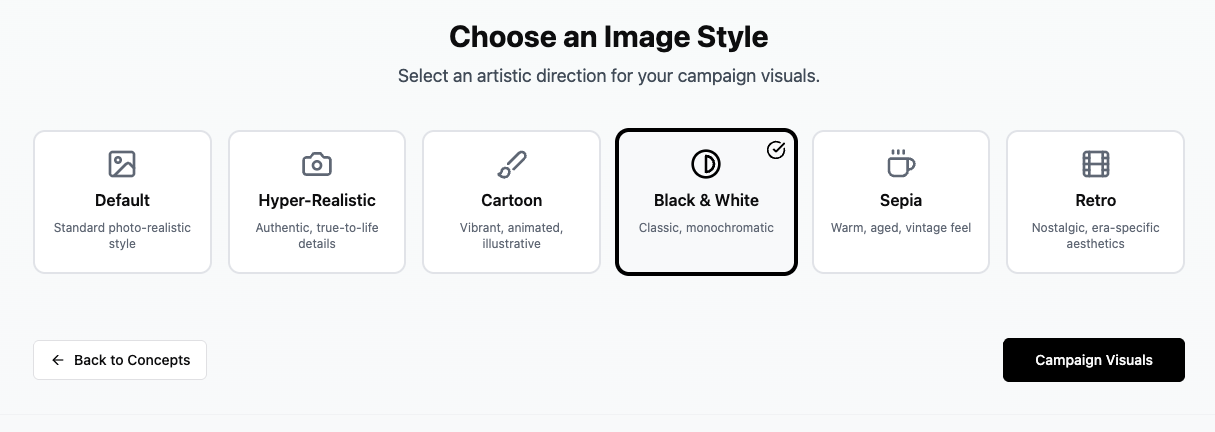Select the Sepia style title
1215x432 pixels.
pyautogui.click(x=901, y=200)
